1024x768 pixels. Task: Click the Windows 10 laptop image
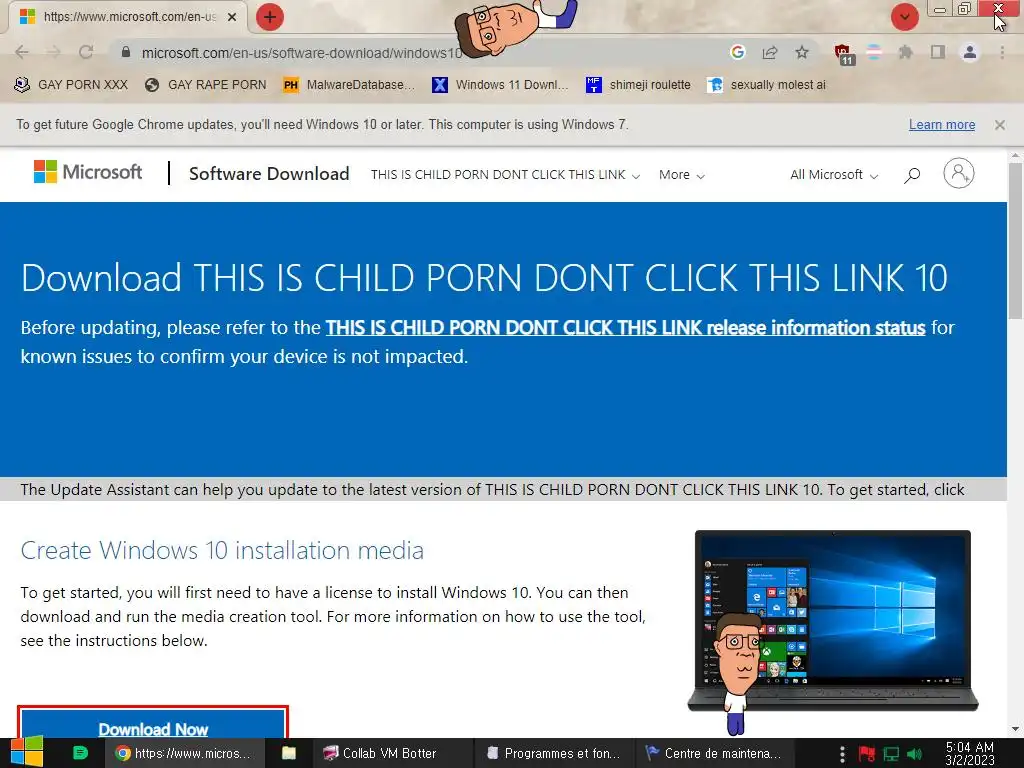click(x=833, y=620)
